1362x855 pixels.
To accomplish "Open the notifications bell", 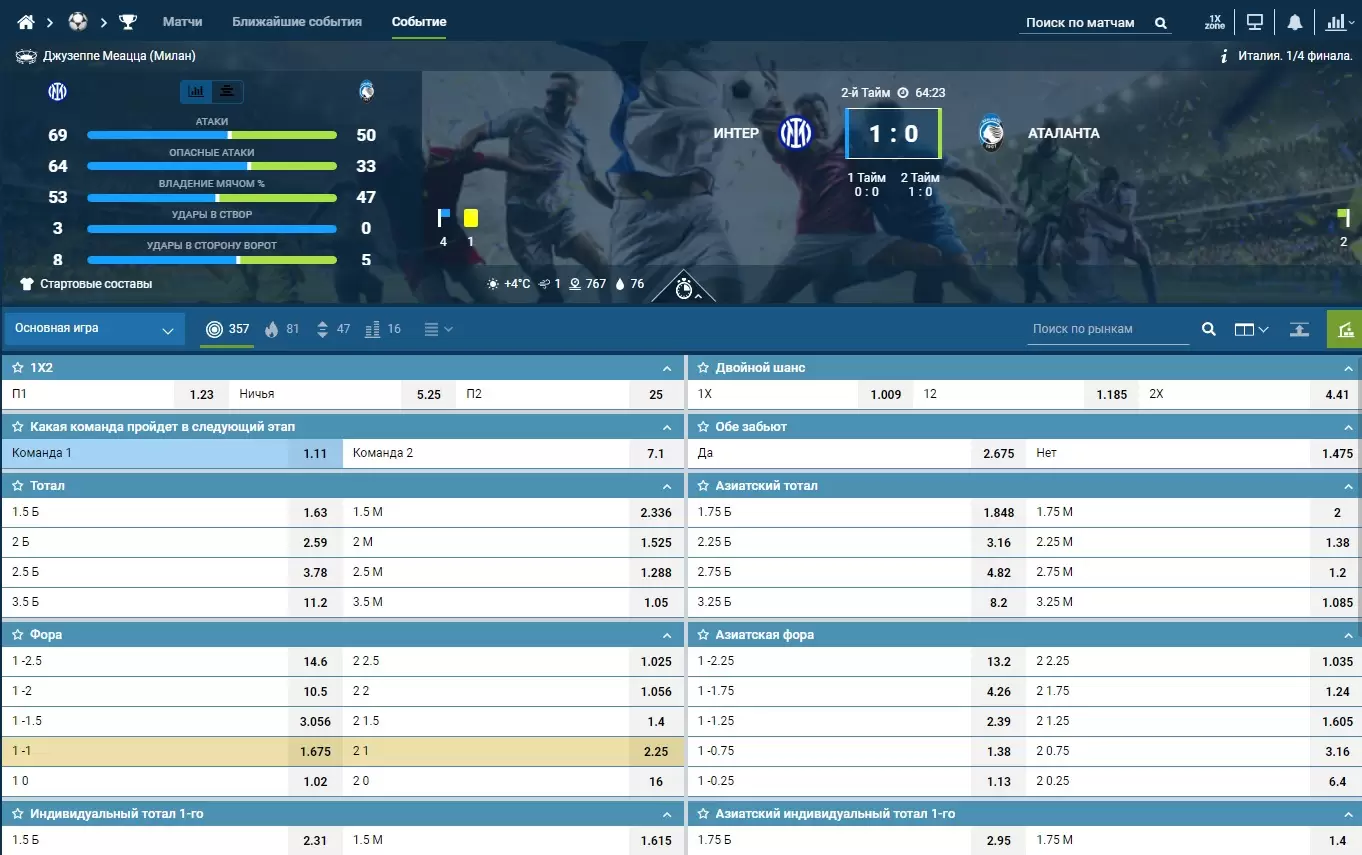I will (x=1295, y=22).
